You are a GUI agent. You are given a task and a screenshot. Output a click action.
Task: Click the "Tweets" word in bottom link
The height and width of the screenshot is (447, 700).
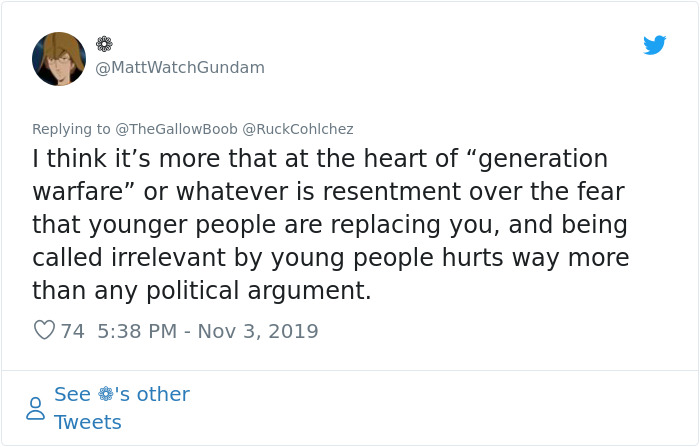tap(88, 422)
